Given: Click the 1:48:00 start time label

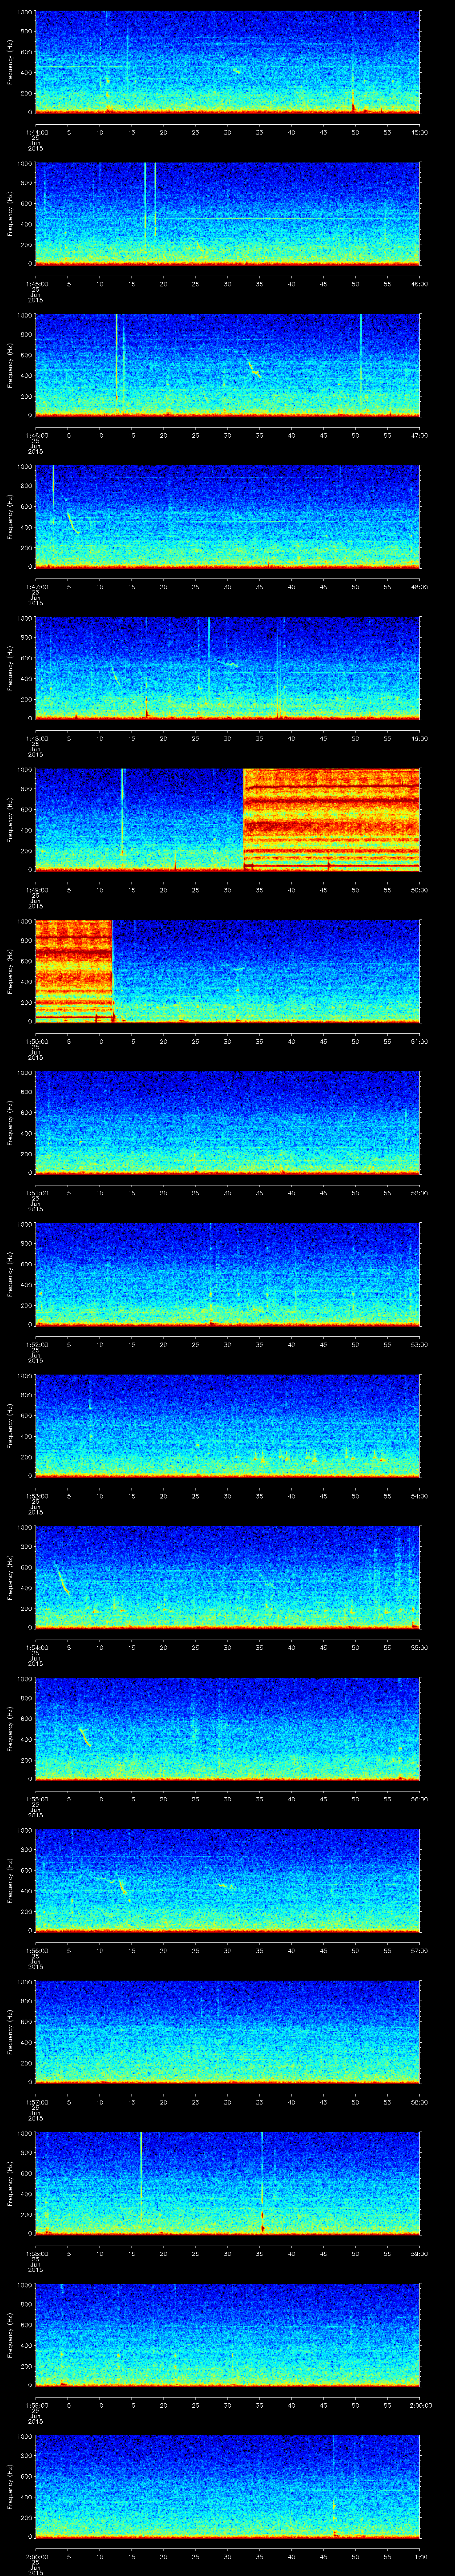Looking at the screenshot, I should (x=36, y=738).
